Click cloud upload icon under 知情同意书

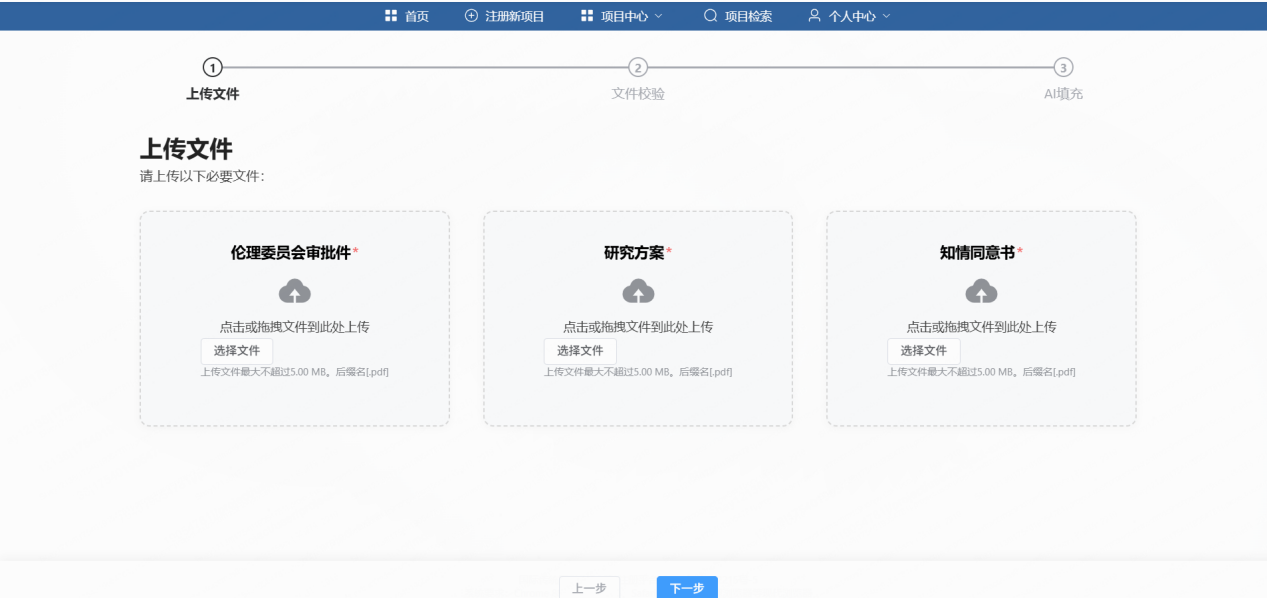(x=981, y=291)
